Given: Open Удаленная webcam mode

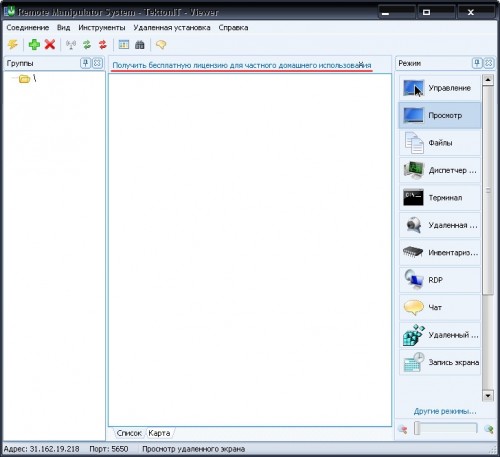Looking at the screenshot, I should (x=440, y=225).
